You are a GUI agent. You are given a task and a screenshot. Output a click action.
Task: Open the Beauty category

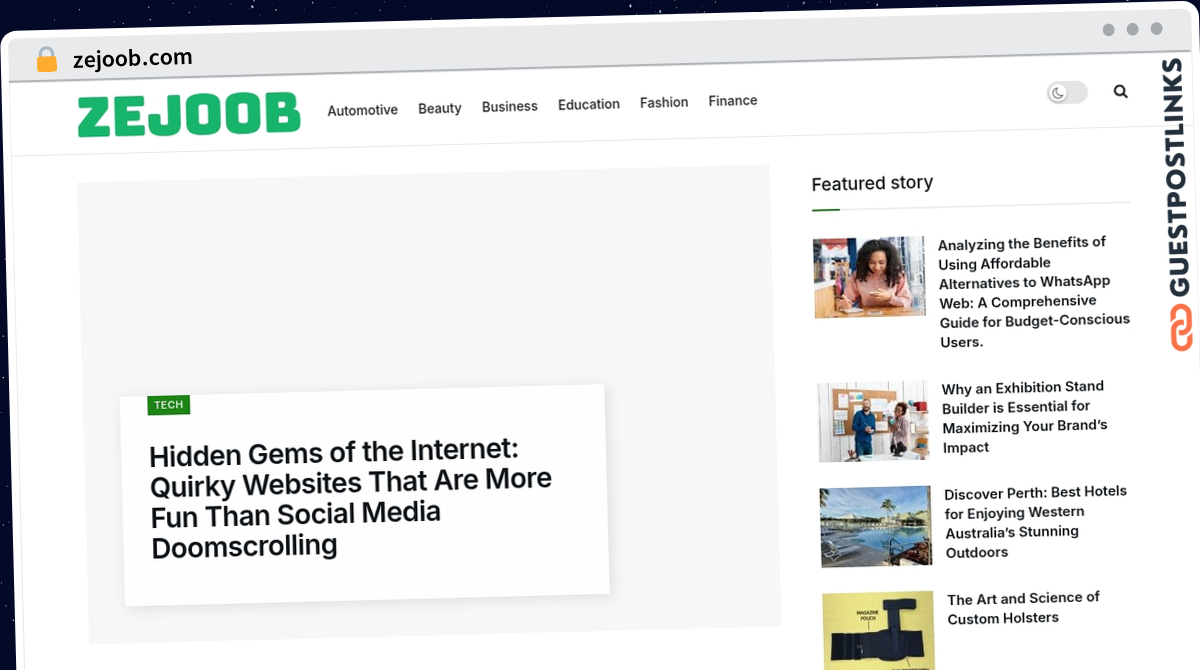(x=440, y=108)
